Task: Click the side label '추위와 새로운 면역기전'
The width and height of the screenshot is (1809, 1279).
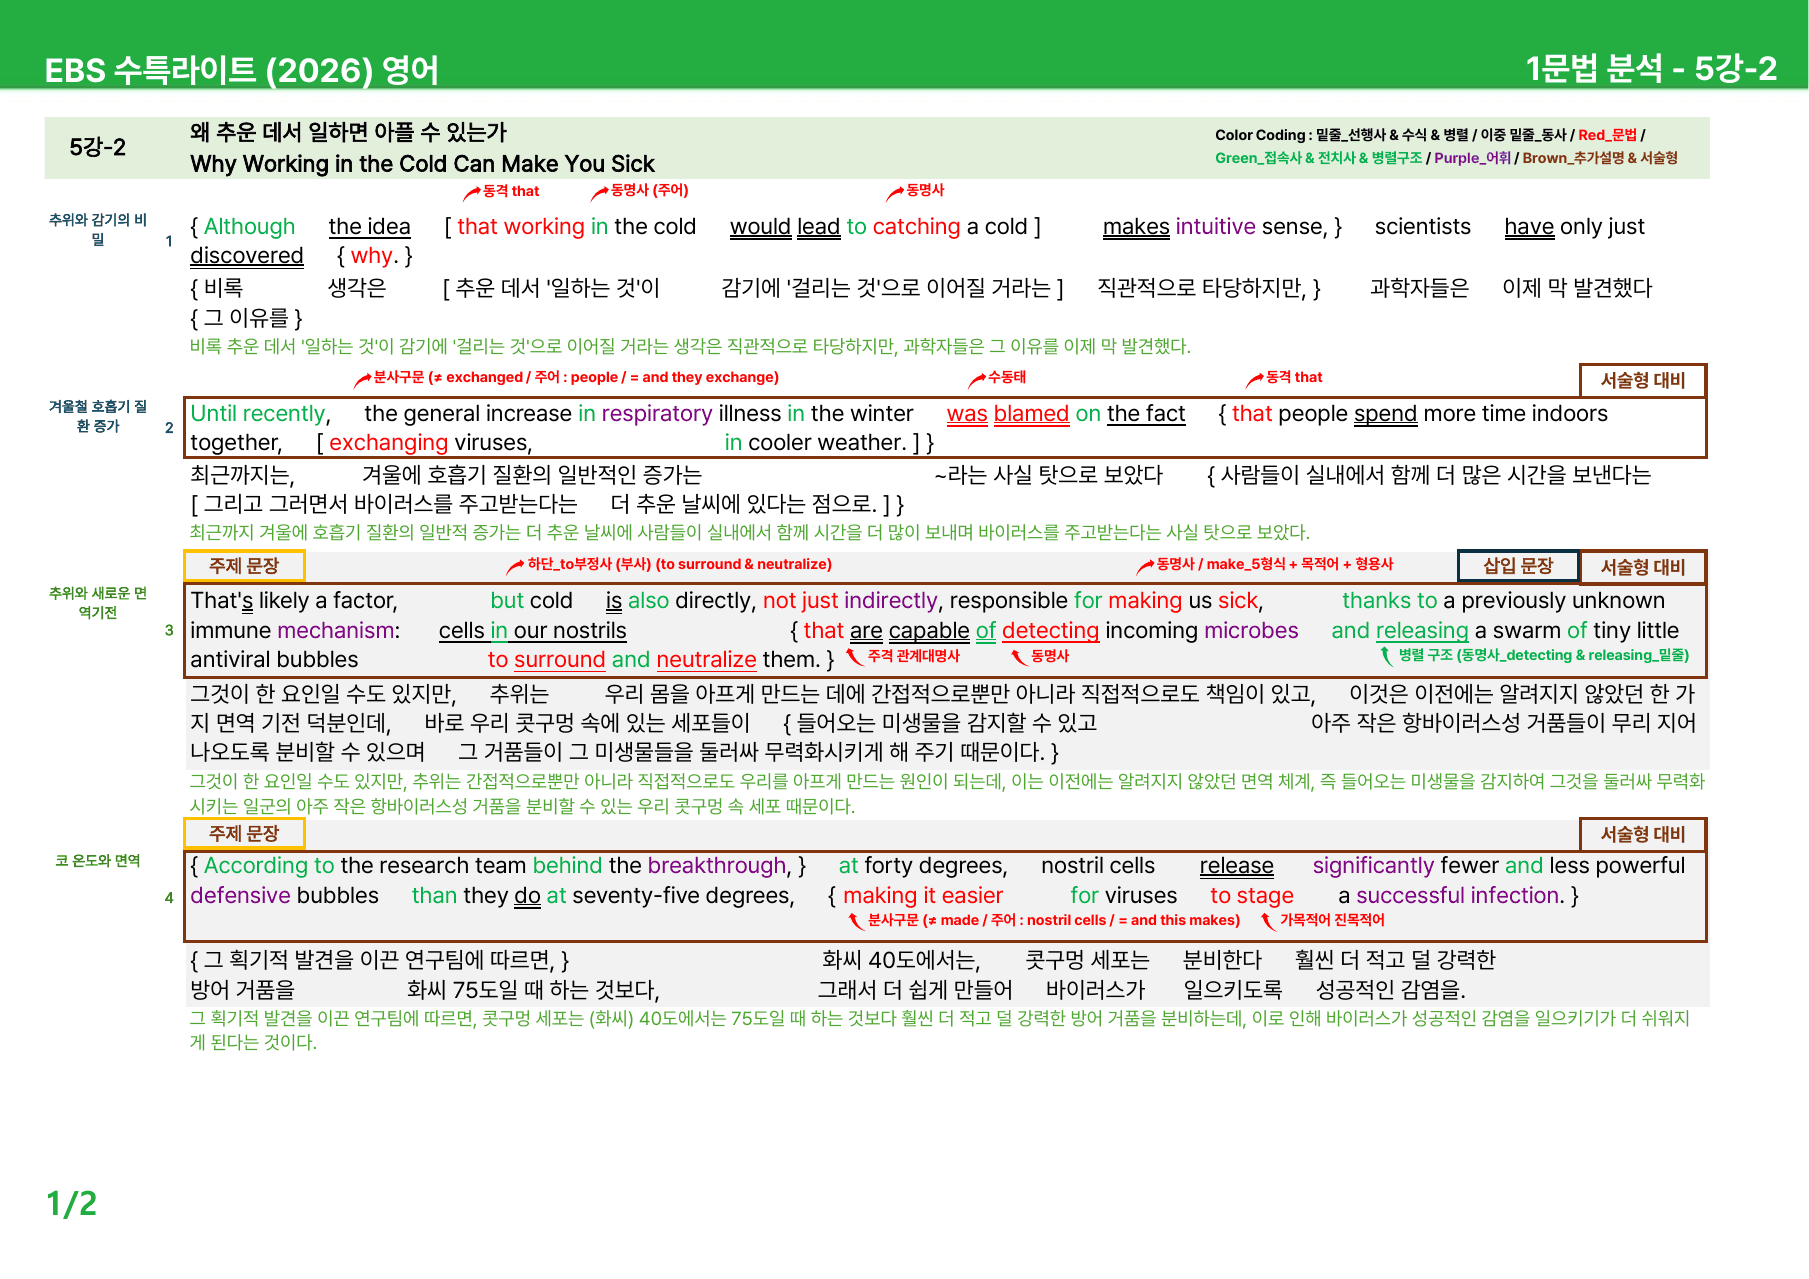Action: [97, 603]
